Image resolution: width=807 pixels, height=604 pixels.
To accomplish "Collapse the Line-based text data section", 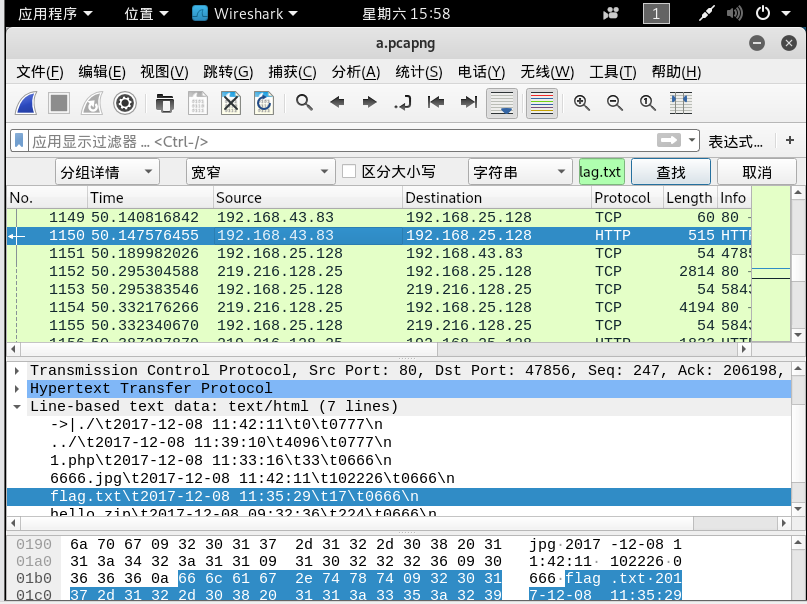I will tap(17, 406).
